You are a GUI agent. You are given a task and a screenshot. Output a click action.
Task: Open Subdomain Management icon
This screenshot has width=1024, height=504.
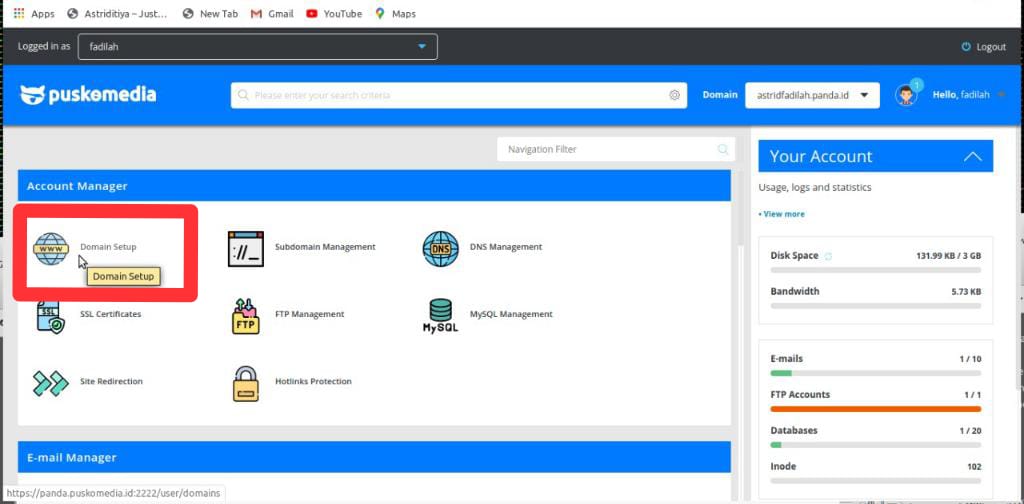point(246,247)
